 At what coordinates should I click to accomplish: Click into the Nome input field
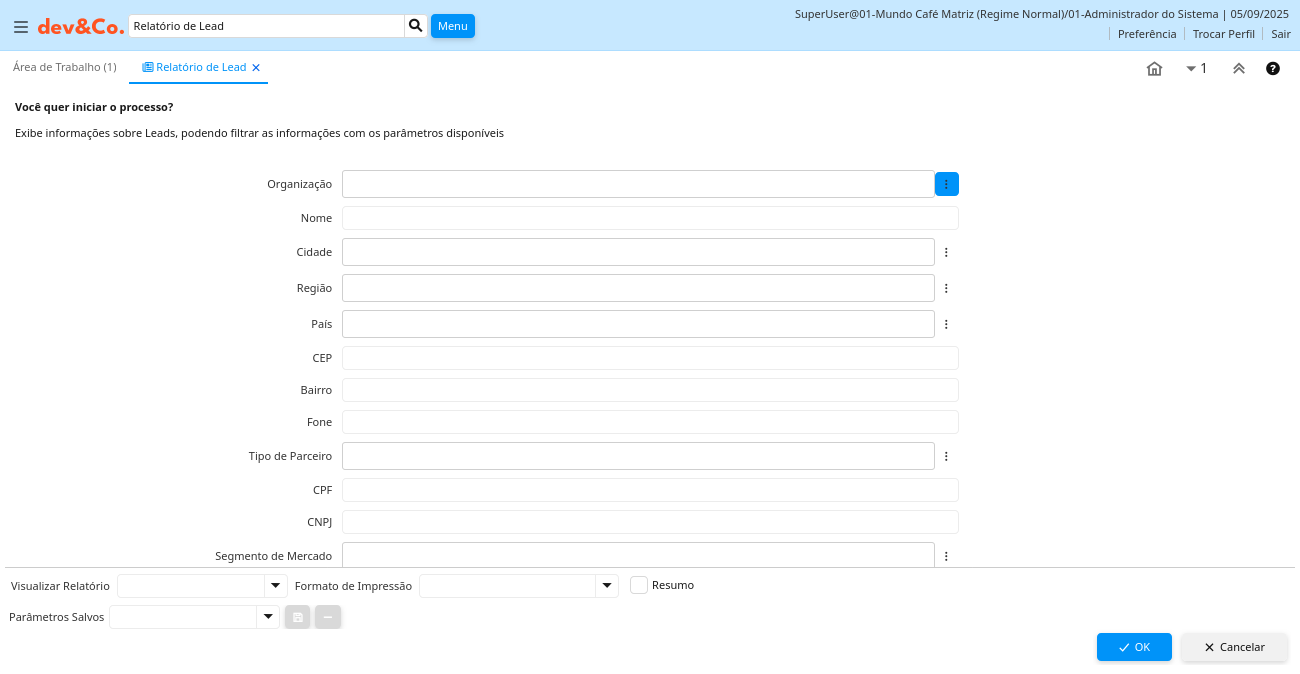tap(650, 218)
